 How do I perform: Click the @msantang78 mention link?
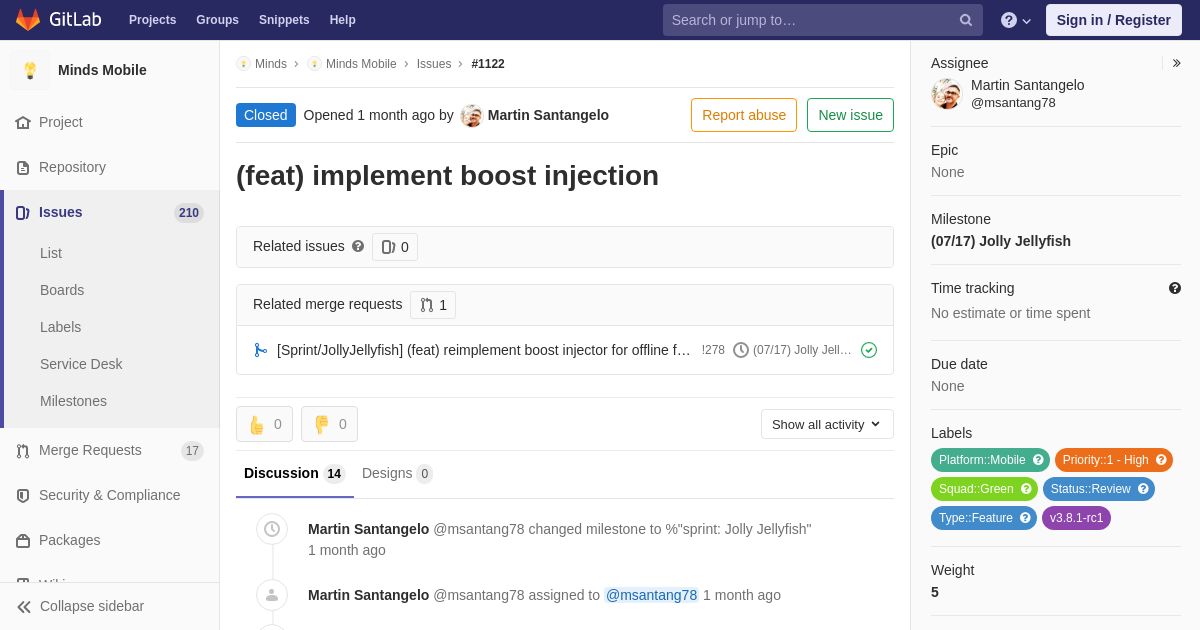[x=651, y=595]
